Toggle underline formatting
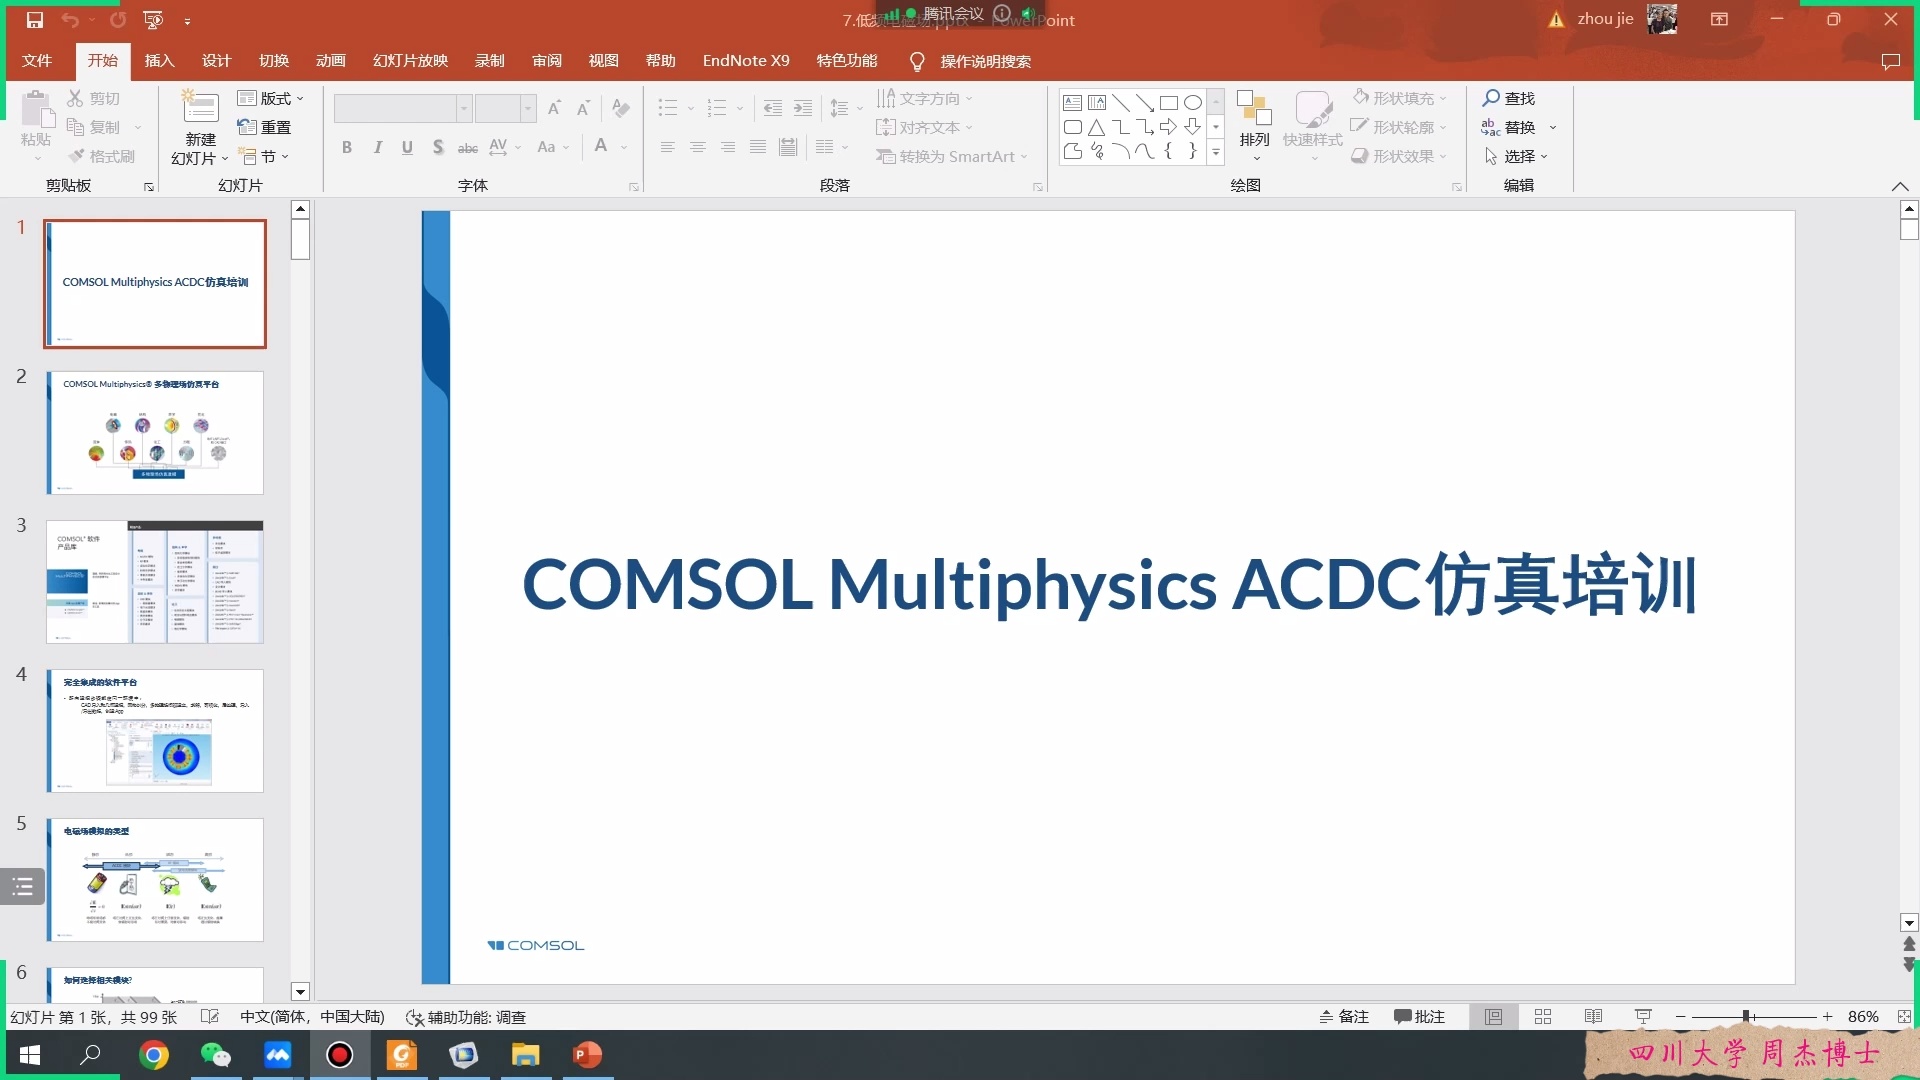 pyautogui.click(x=407, y=147)
